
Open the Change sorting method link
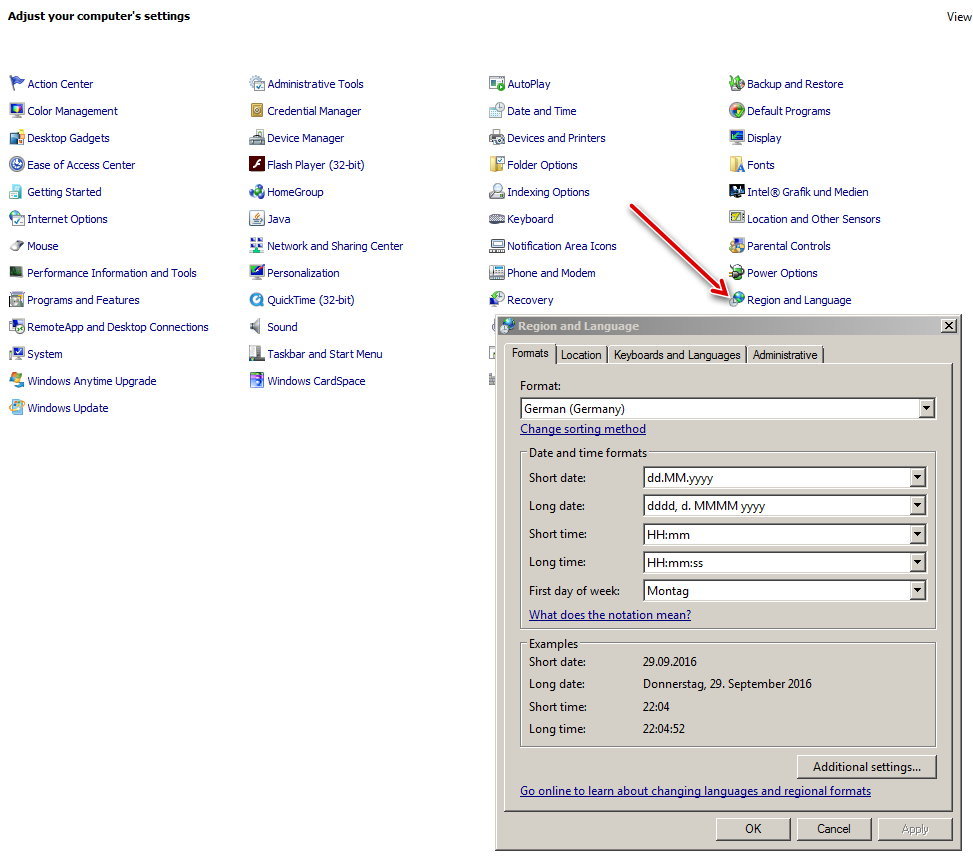(x=583, y=429)
